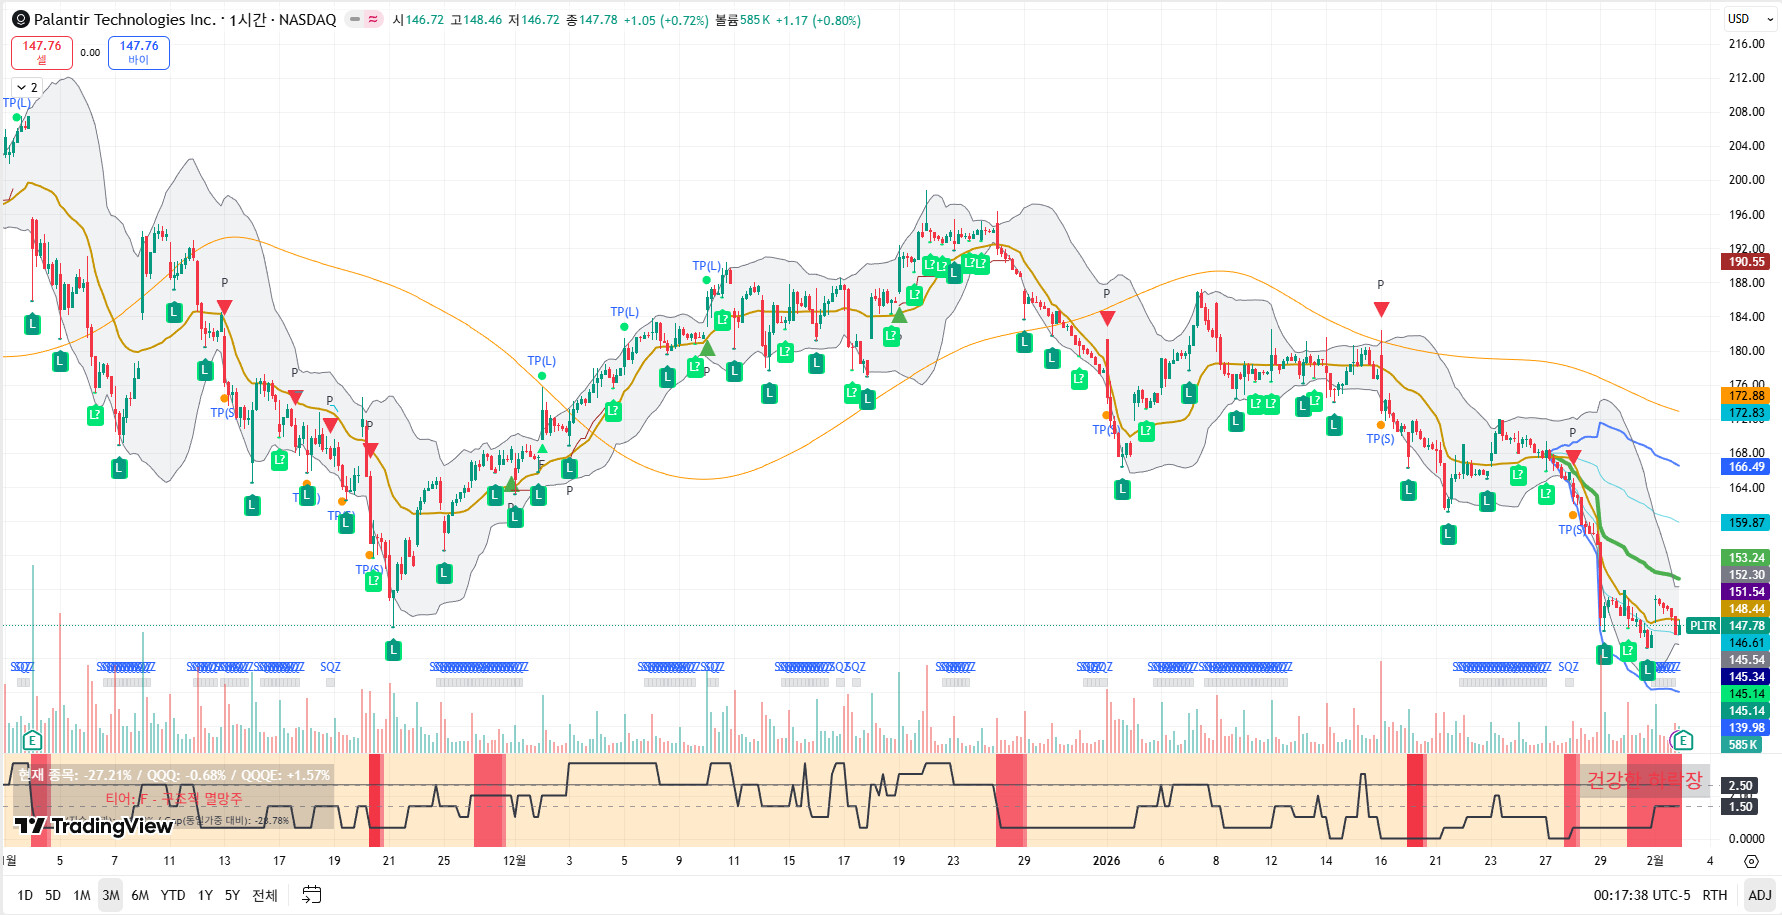This screenshot has width=1782, height=915.
Task: Click the pink approximate-sign pill in the header
Action: click(x=373, y=19)
